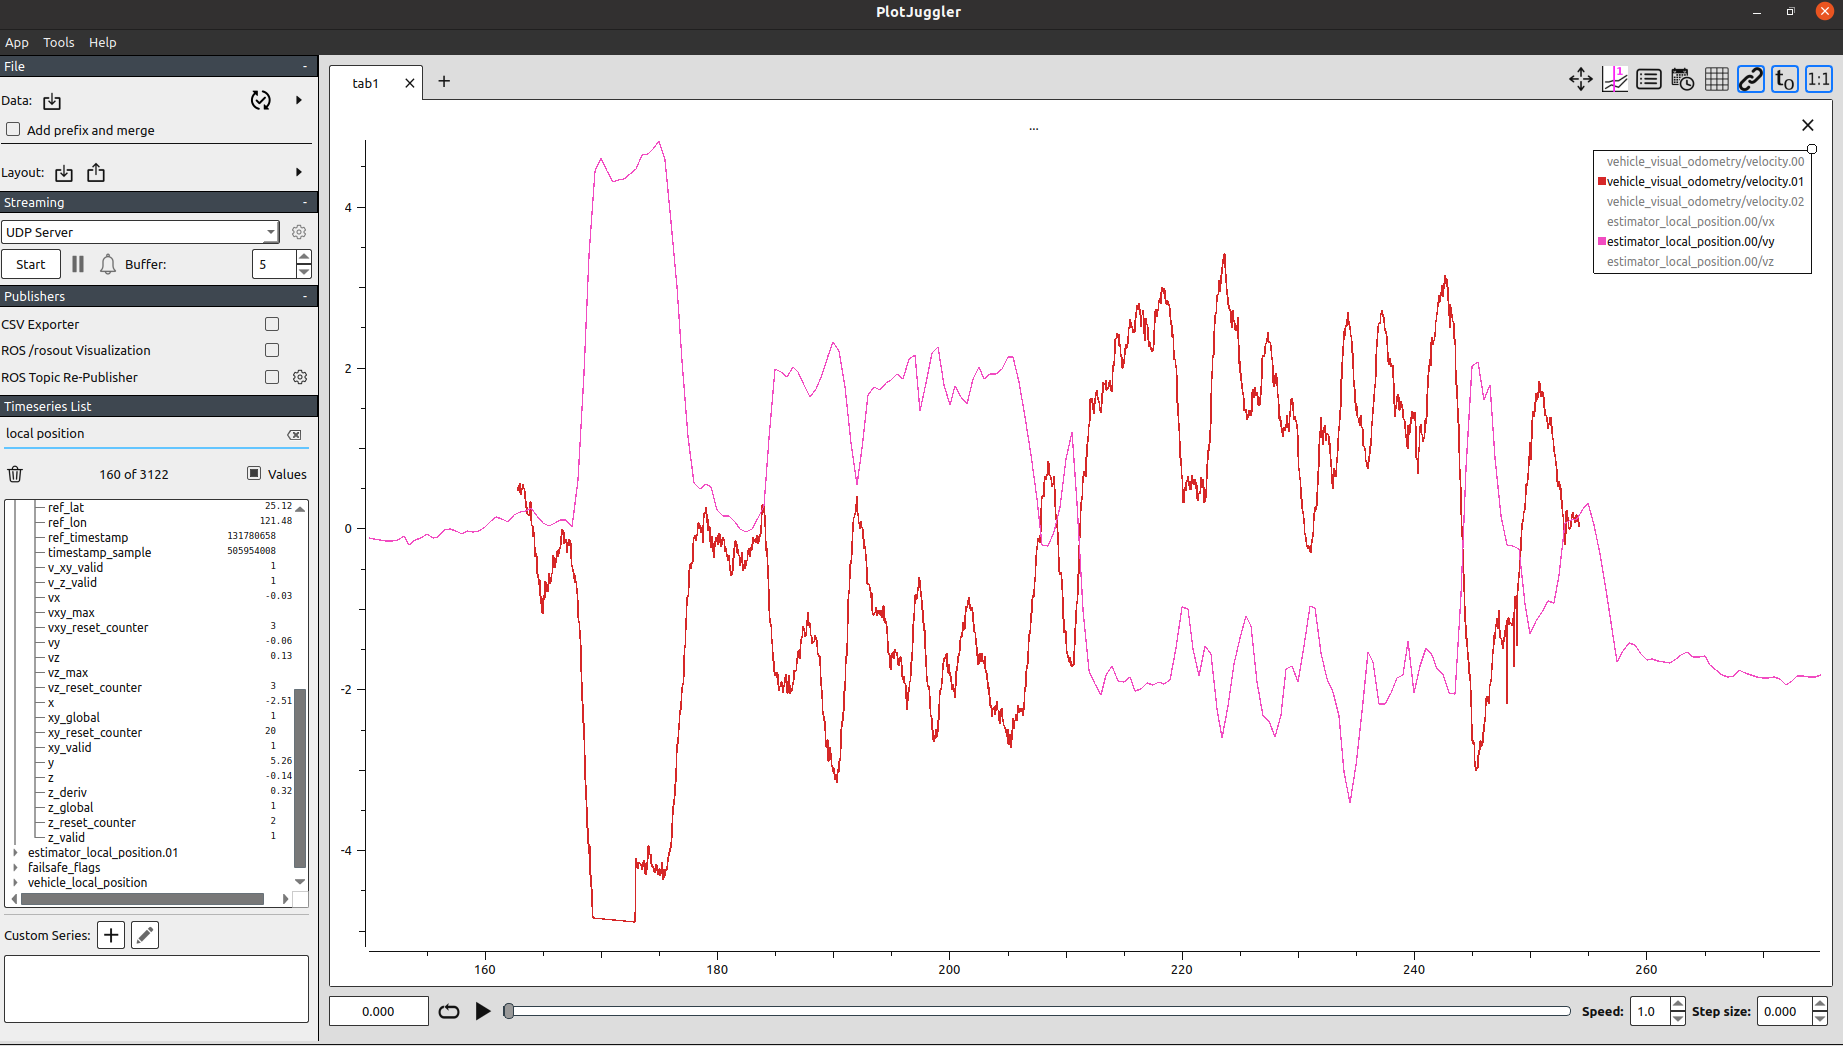Viewport: 1843px width, 1046px height.
Task: Toggle the plot grid icon
Action: (1717, 80)
